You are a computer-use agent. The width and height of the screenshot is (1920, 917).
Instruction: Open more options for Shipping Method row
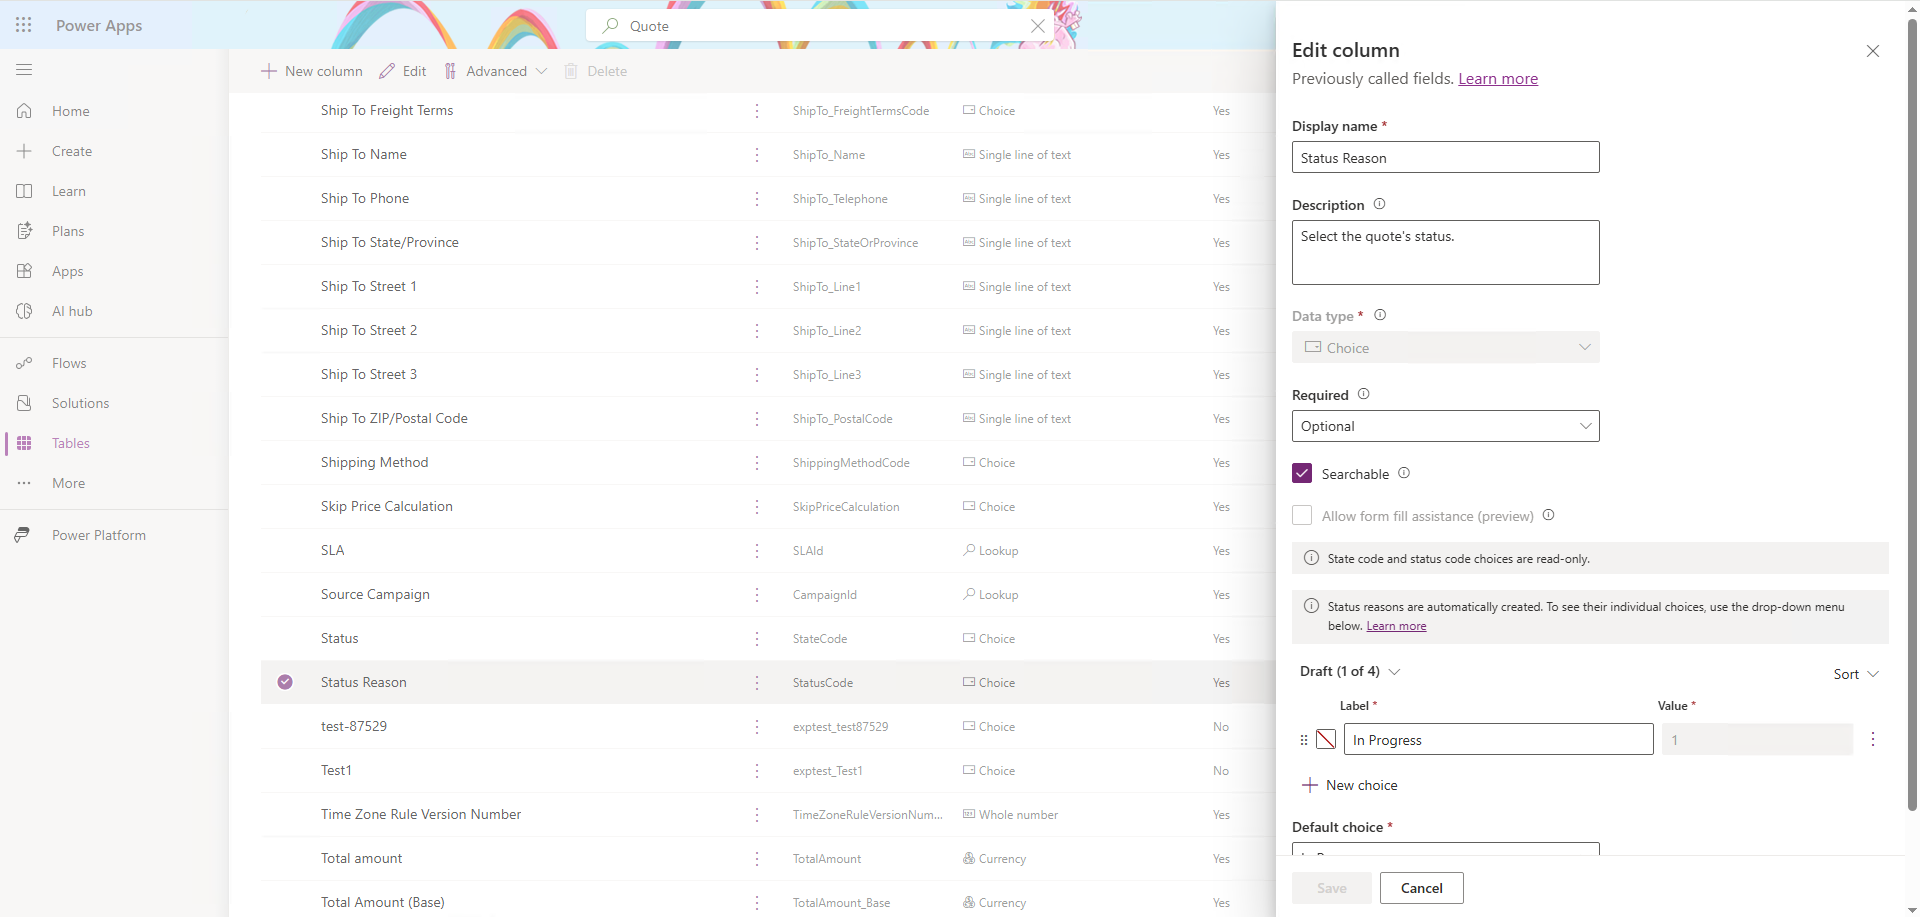(757, 463)
